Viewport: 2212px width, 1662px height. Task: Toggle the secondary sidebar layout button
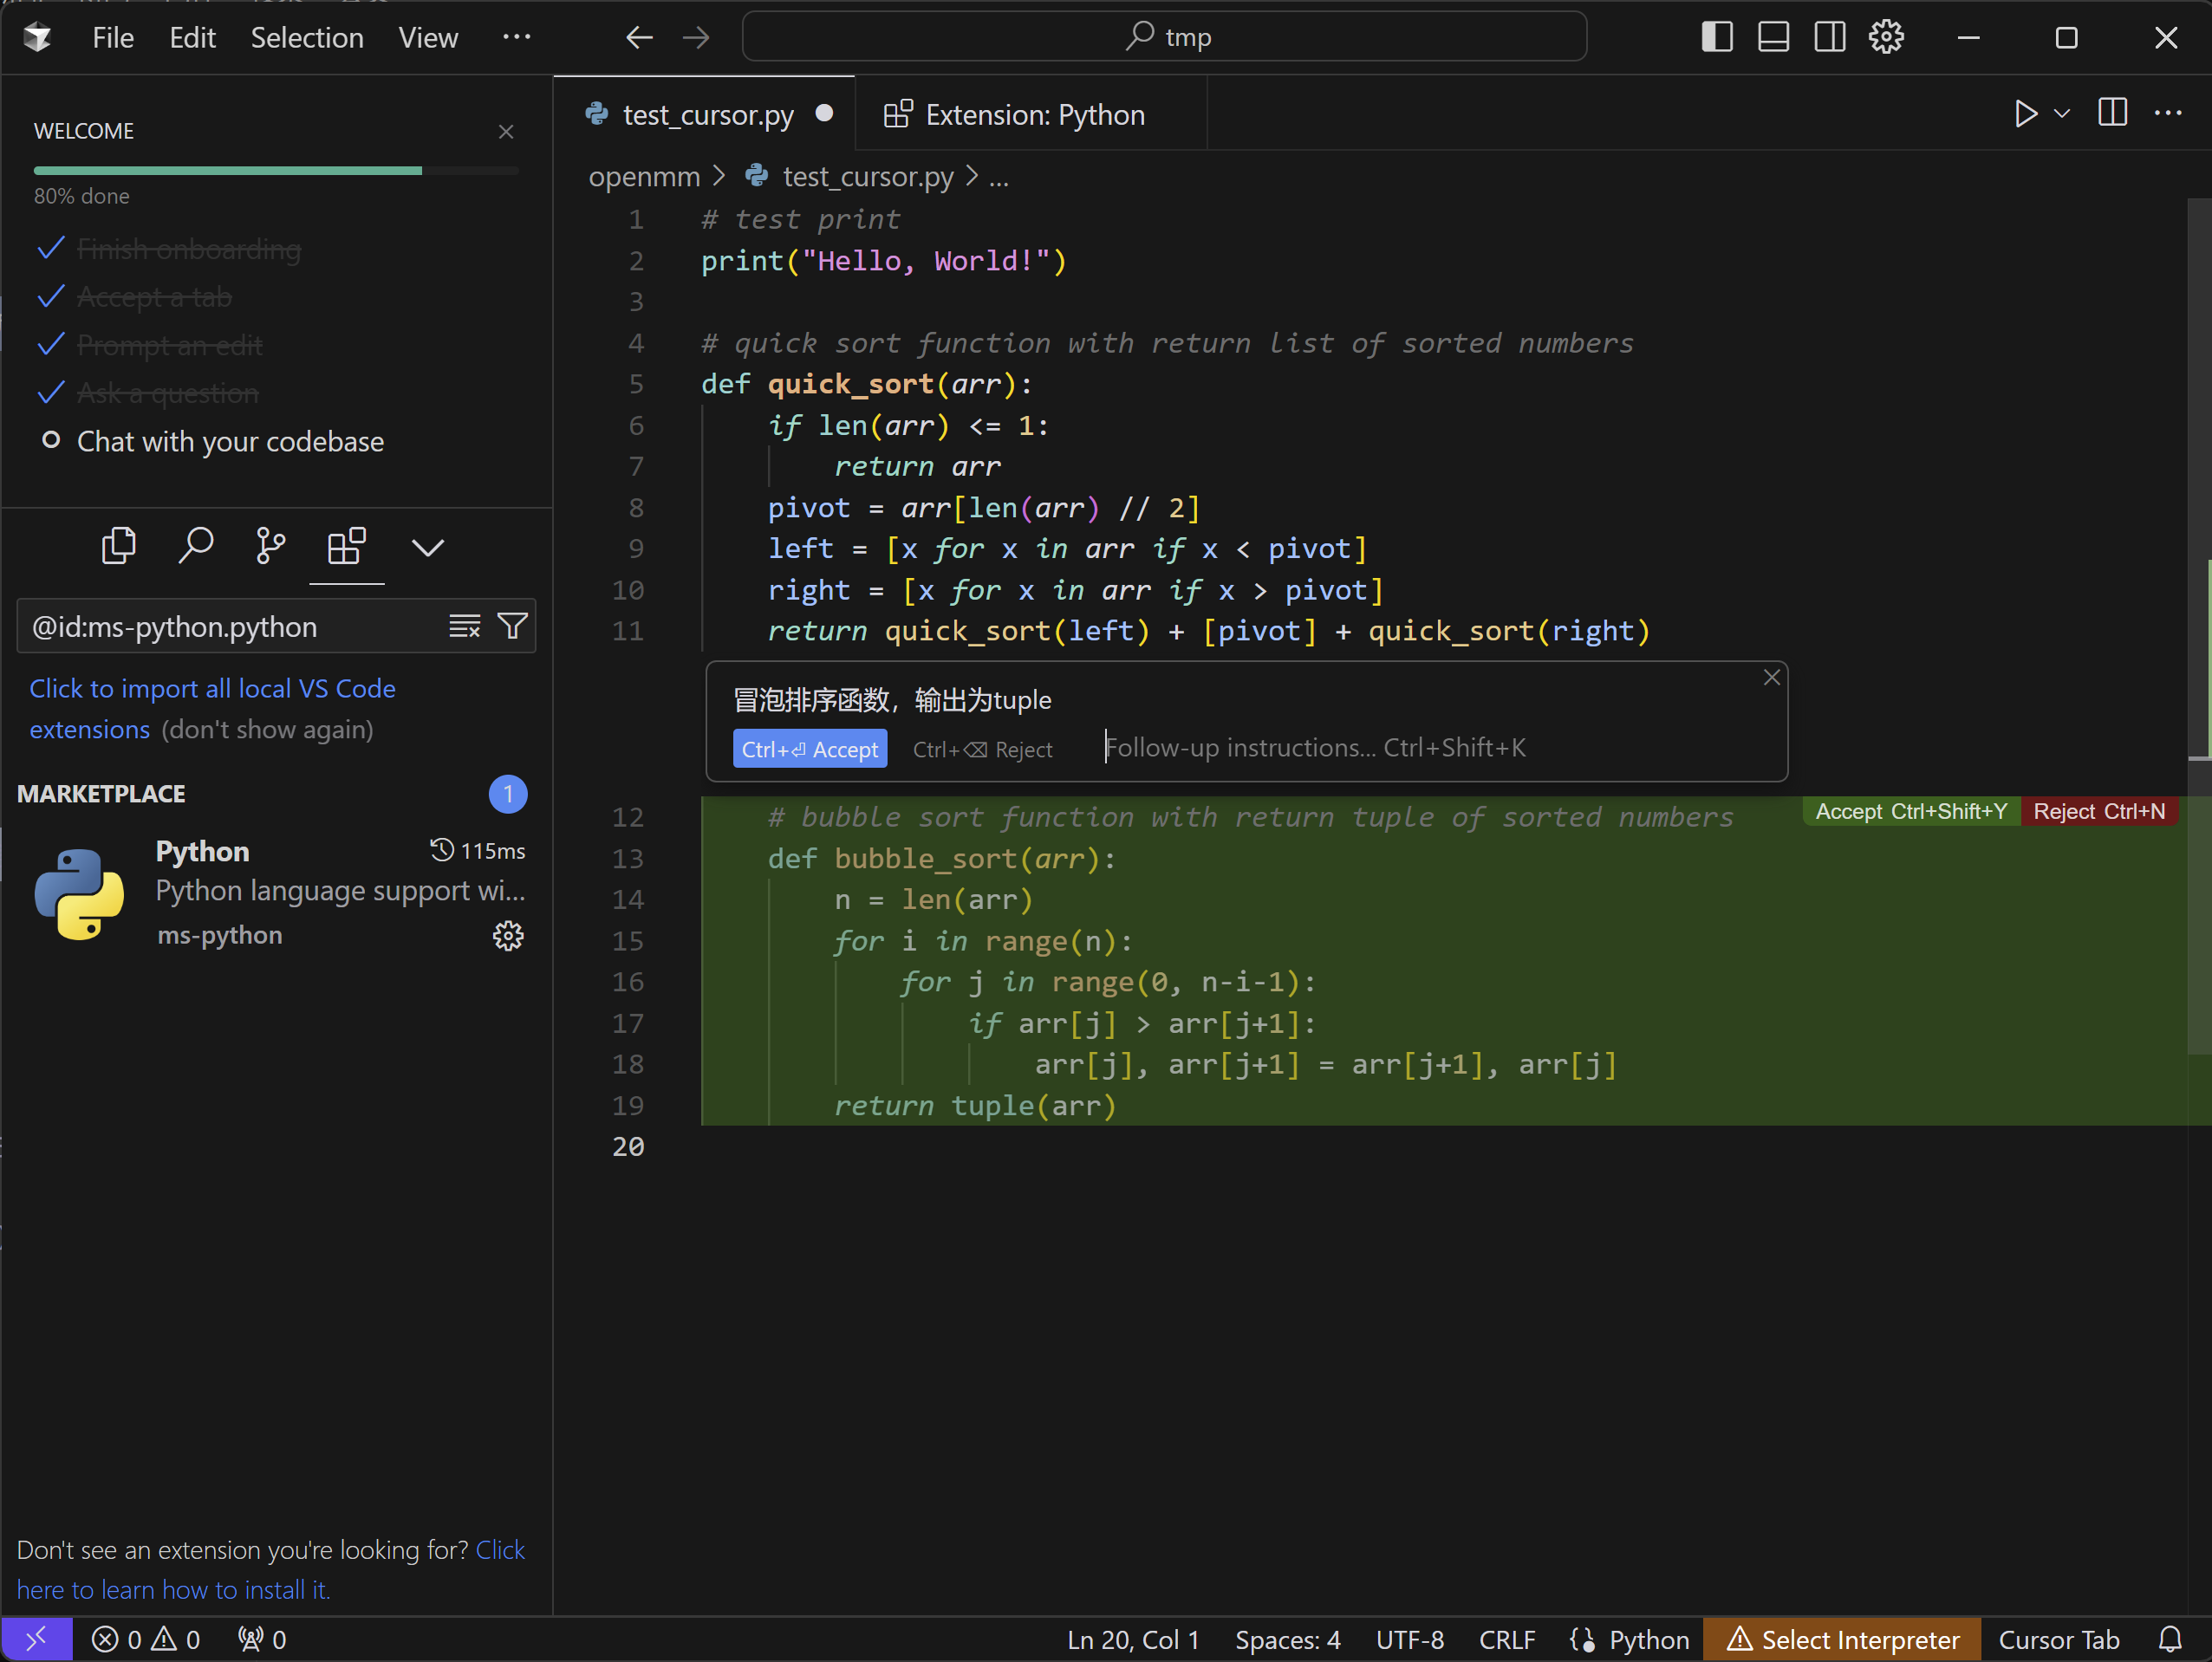[1829, 38]
